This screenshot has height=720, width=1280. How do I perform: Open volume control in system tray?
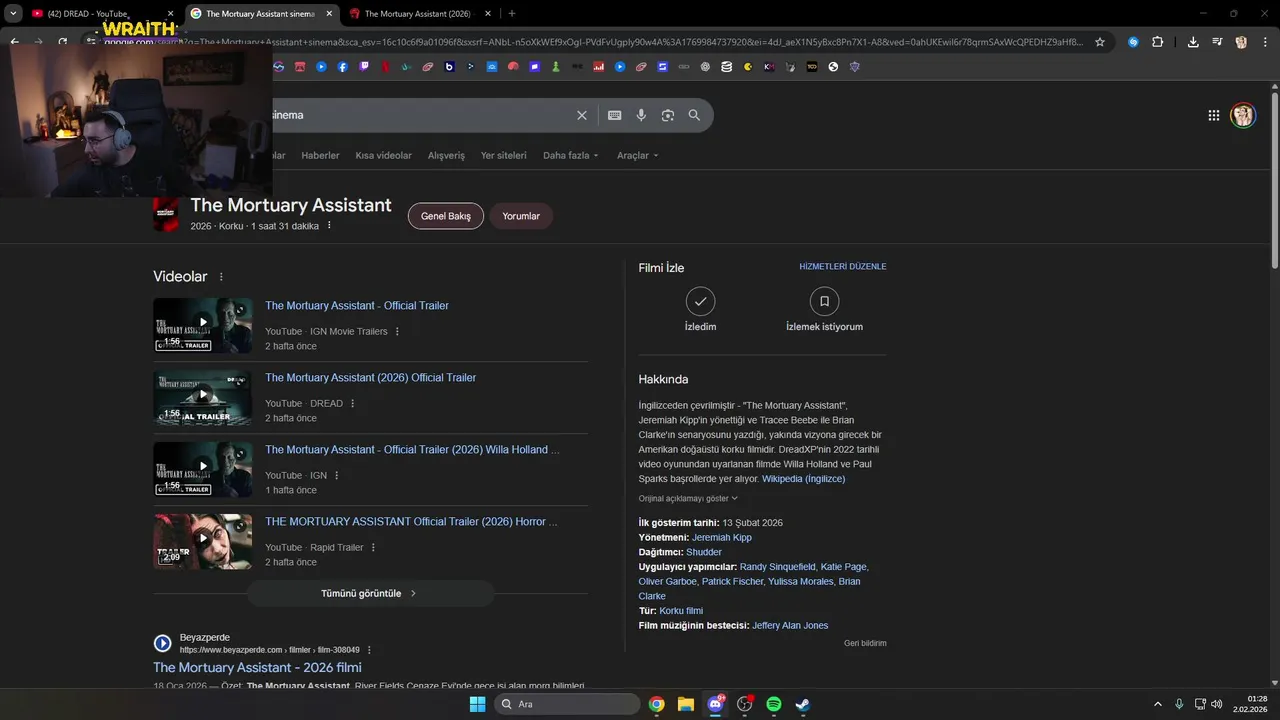[x=1216, y=704]
